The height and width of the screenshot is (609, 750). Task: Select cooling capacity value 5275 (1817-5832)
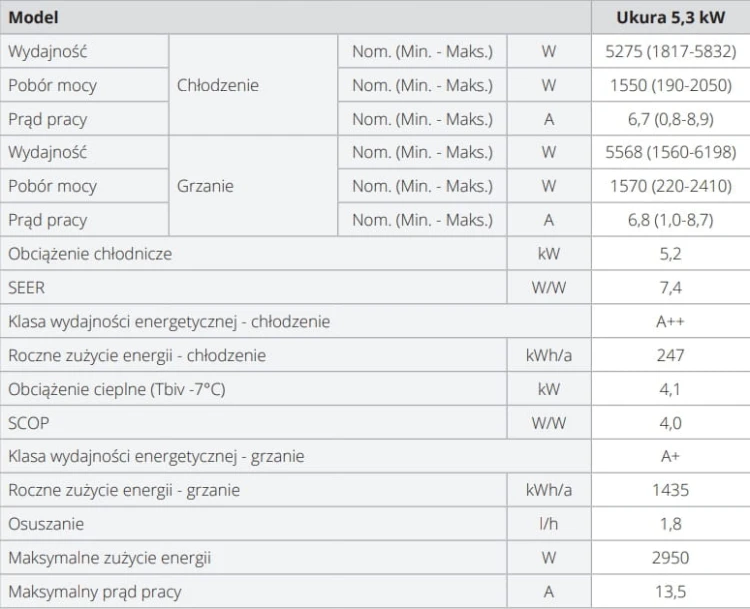[x=671, y=51]
